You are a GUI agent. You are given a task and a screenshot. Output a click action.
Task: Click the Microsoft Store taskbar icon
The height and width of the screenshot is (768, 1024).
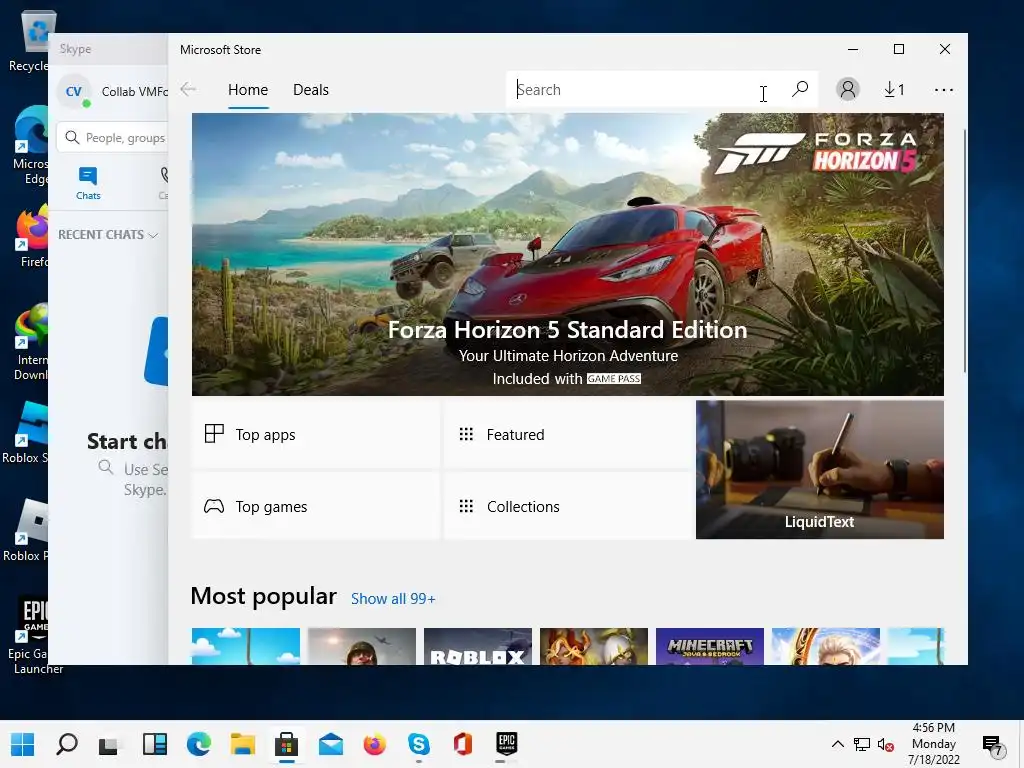point(286,744)
